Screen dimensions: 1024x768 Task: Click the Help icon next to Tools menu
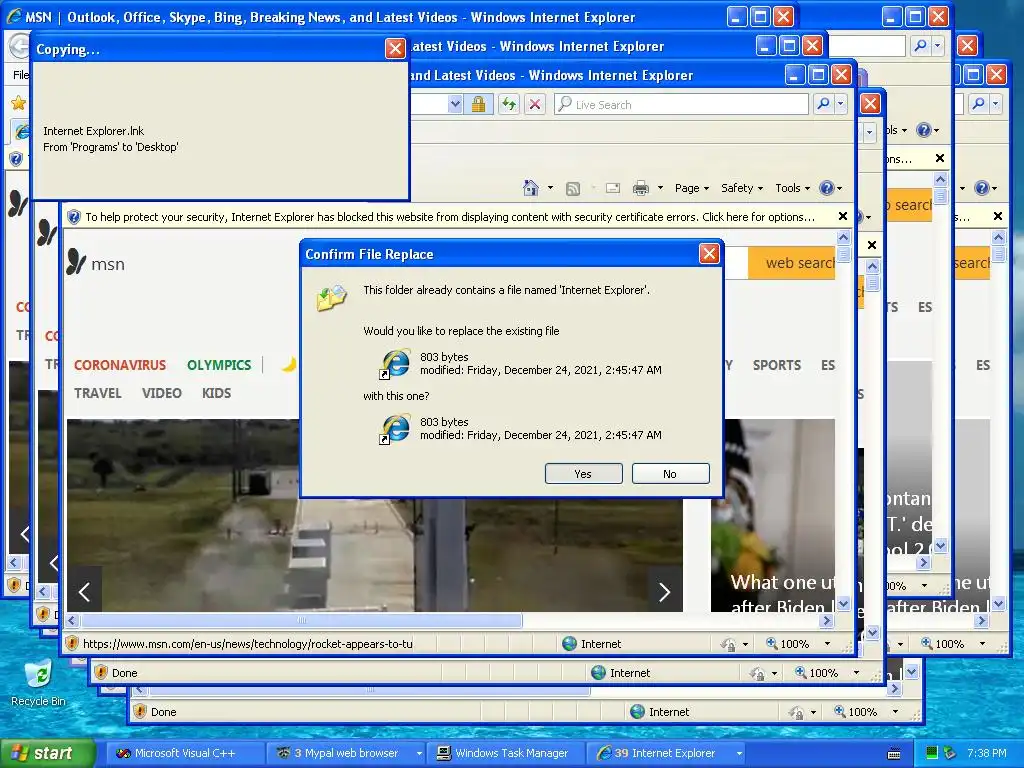tap(827, 188)
